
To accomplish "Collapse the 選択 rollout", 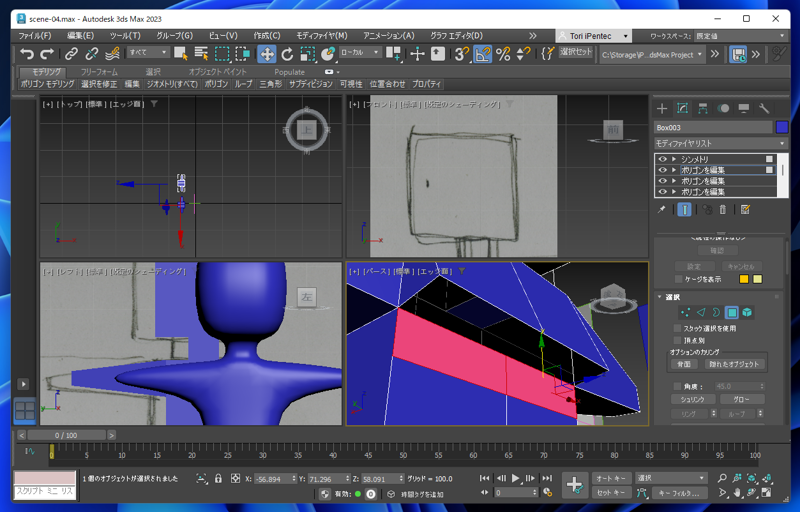I will coord(659,297).
